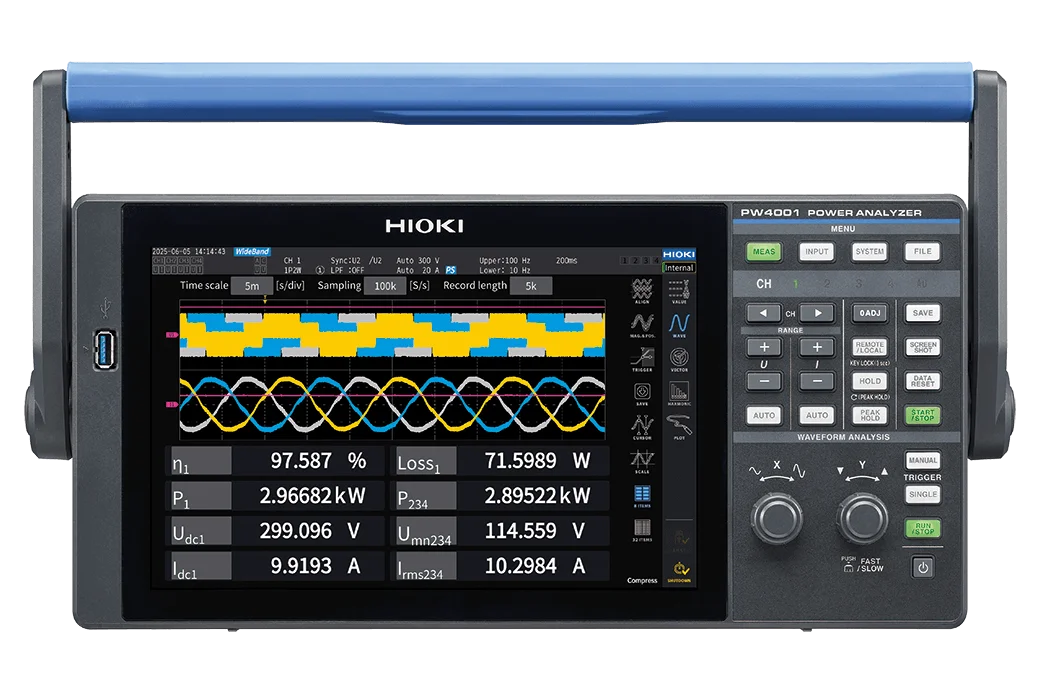Image resolution: width=1040 pixels, height=694 pixels.
Task: Show the VALUE list view icon
Action: (679, 291)
